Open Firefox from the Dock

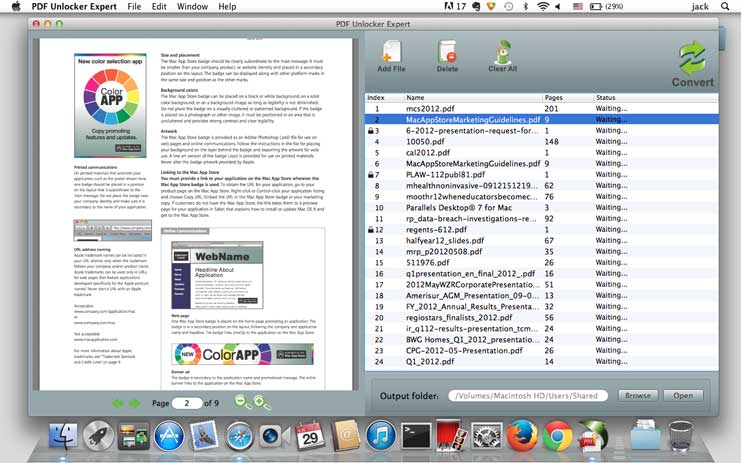pyautogui.click(x=522, y=436)
